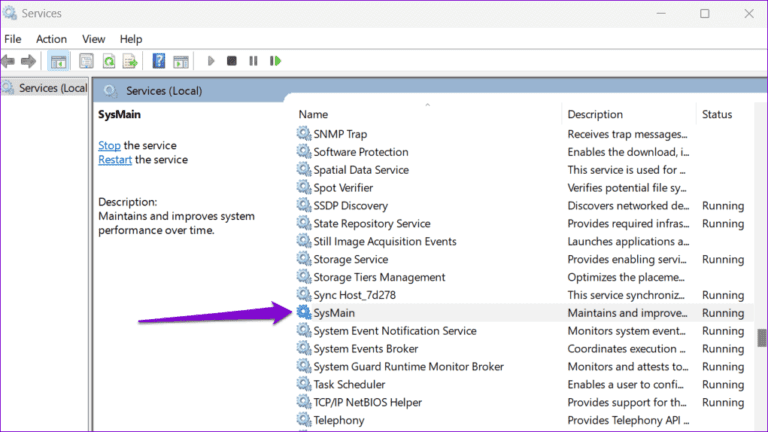Open the View menu

click(x=93, y=38)
